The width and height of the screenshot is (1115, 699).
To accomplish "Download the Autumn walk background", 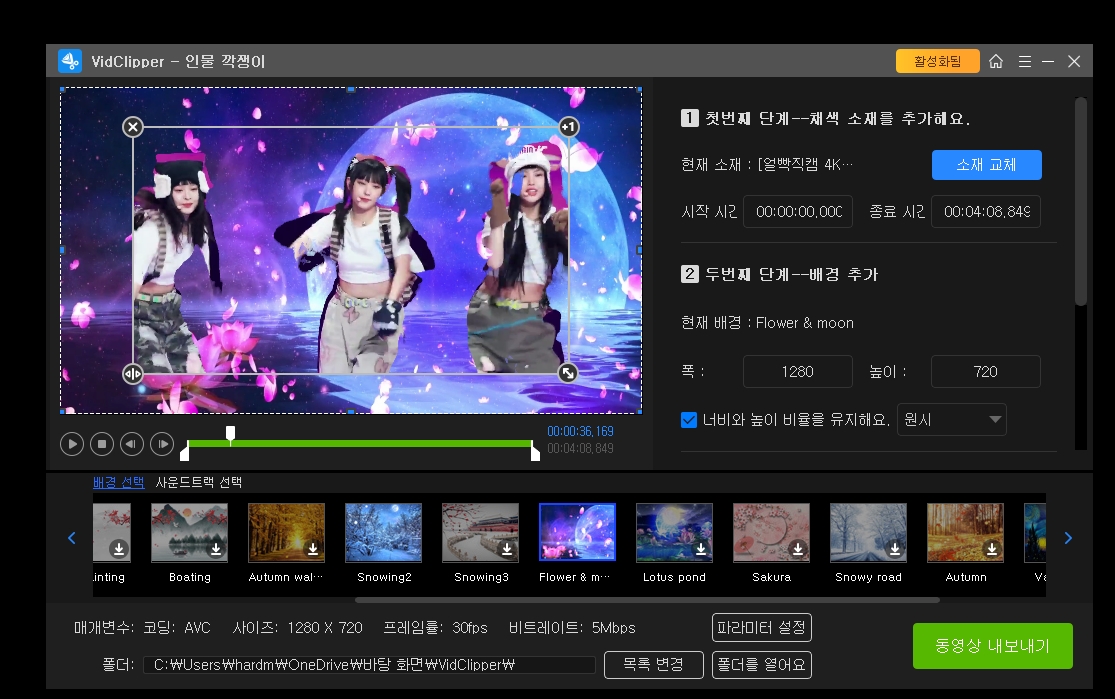I will point(313,549).
